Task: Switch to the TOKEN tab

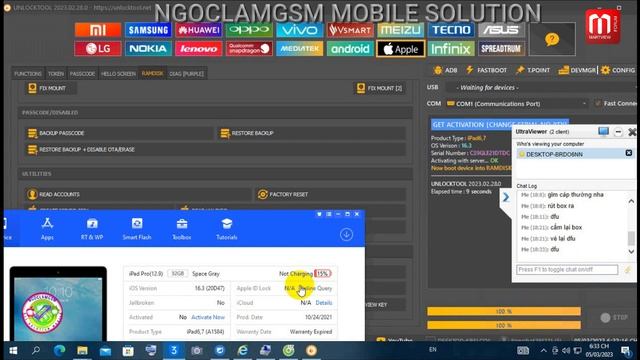Action: tap(56, 74)
